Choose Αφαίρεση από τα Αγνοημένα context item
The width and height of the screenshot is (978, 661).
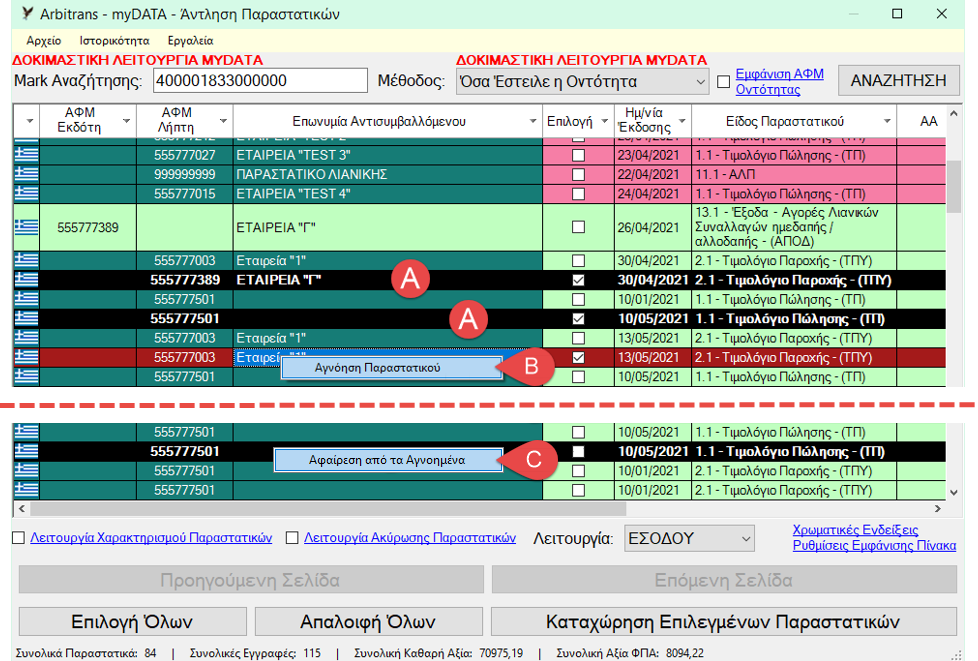pos(387,460)
